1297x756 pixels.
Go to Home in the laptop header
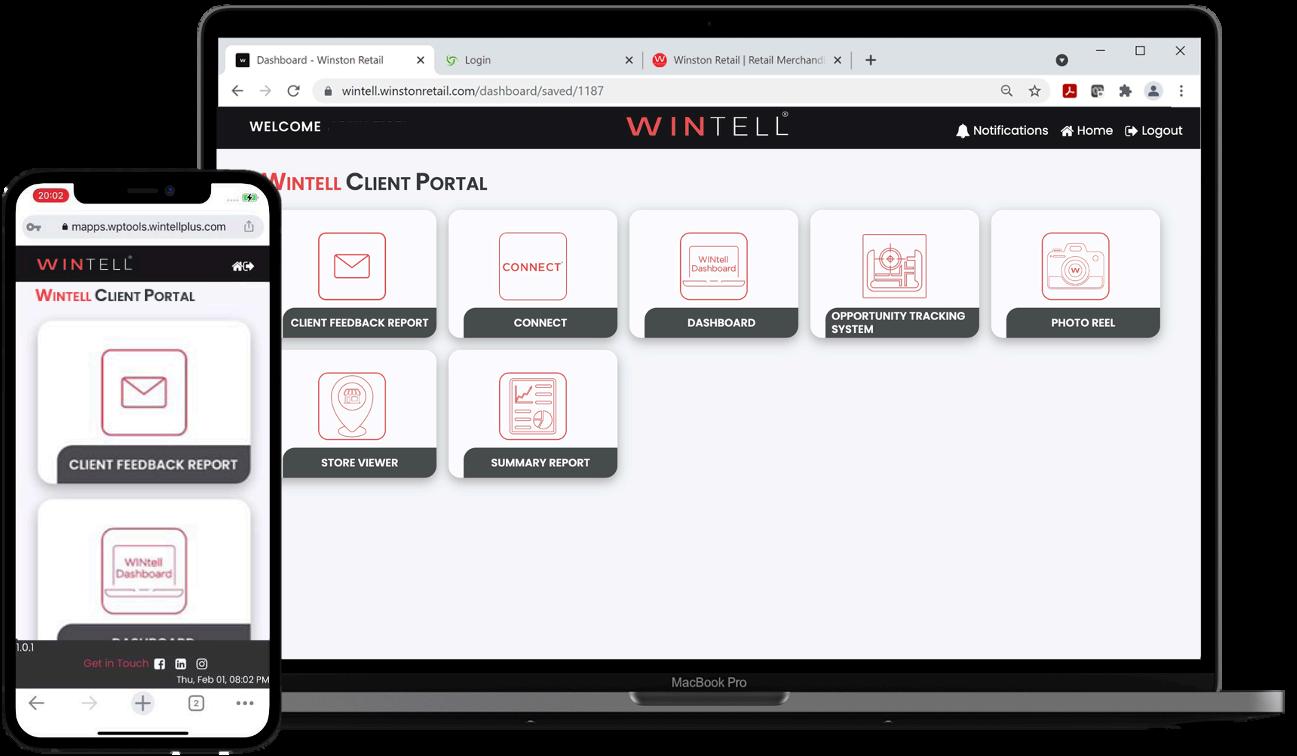1087,130
